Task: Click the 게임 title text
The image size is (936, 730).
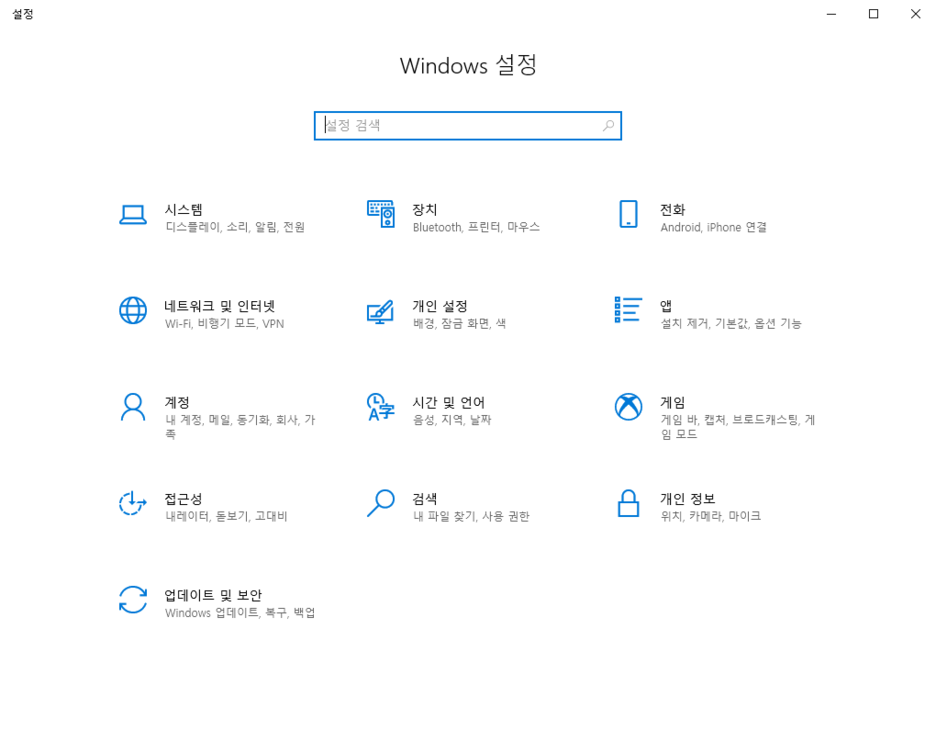Action: [x=672, y=403]
